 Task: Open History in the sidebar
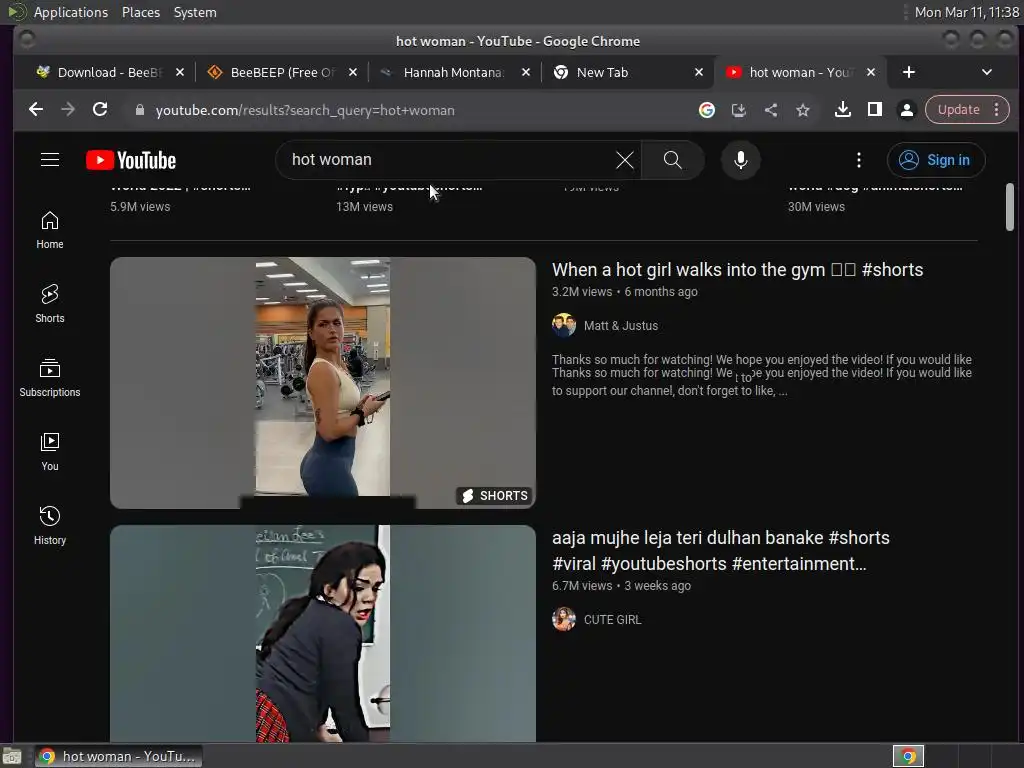click(50, 525)
